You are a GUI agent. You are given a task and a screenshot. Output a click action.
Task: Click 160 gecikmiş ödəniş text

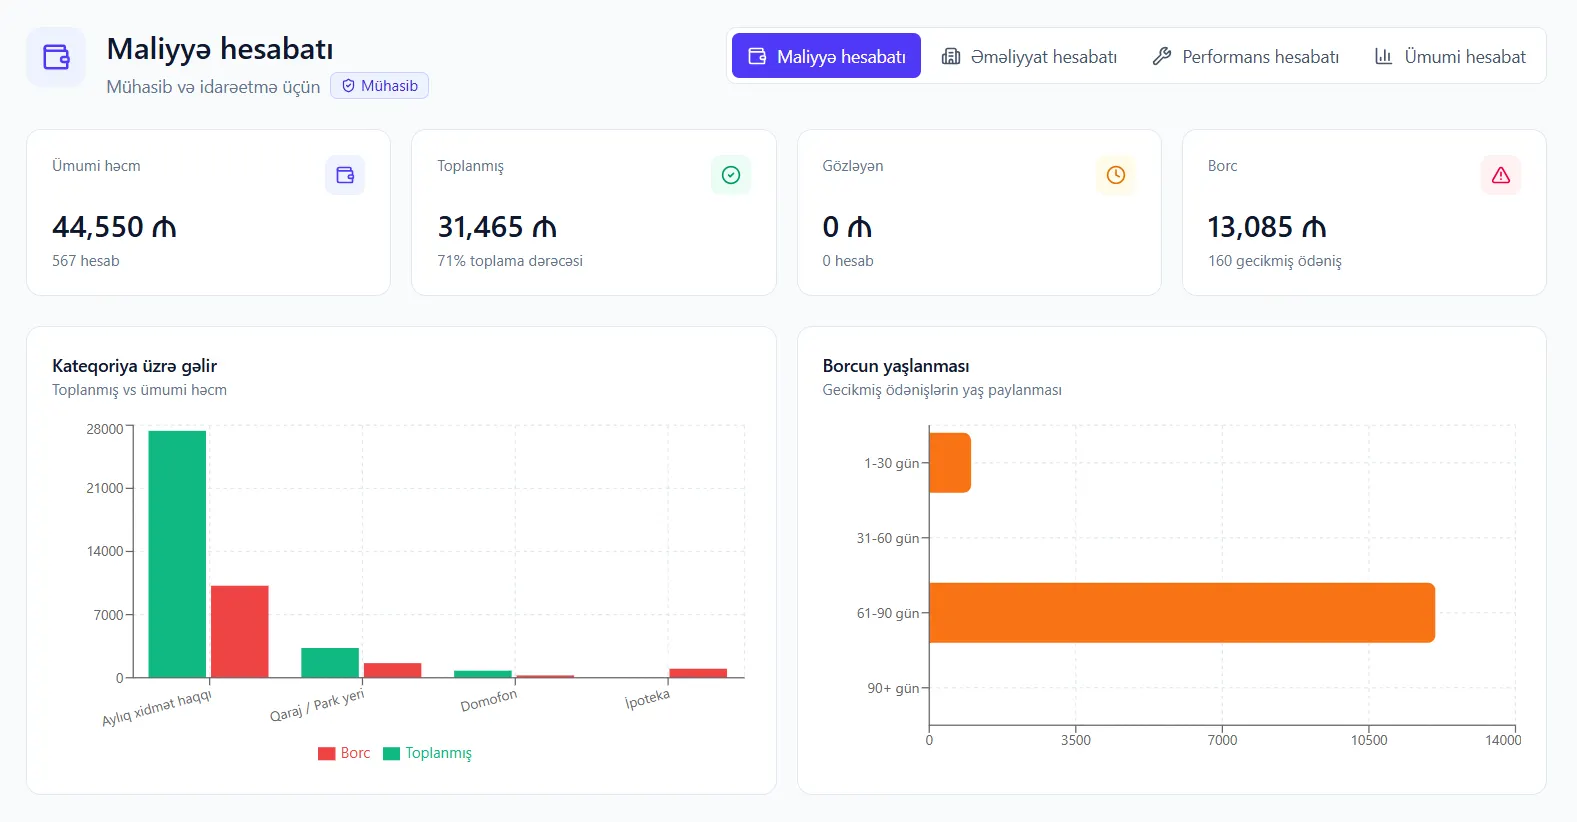click(x=1275, y=261)
